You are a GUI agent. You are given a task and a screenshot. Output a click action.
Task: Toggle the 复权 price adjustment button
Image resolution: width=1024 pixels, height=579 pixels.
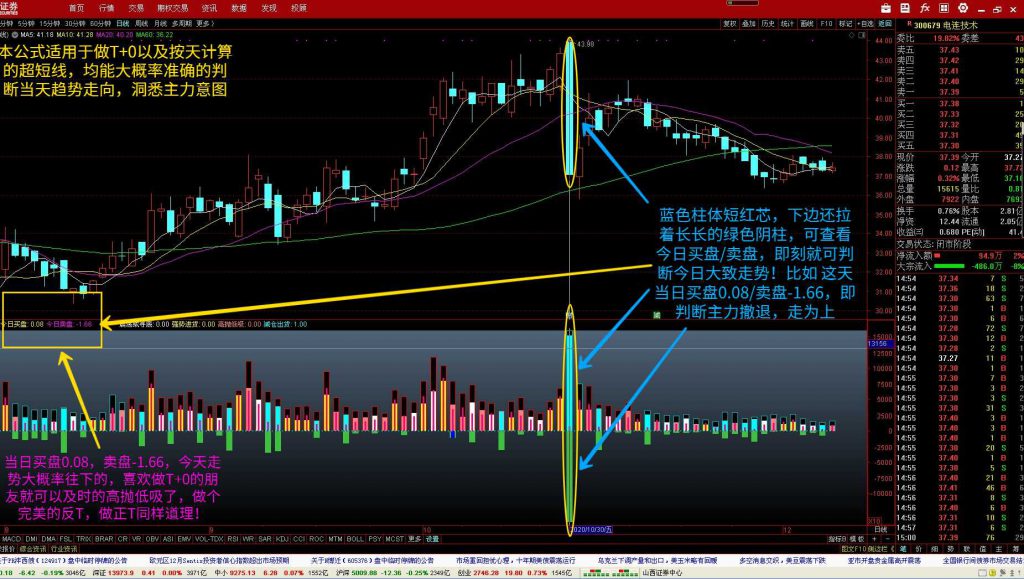click(x=729, y=22)
